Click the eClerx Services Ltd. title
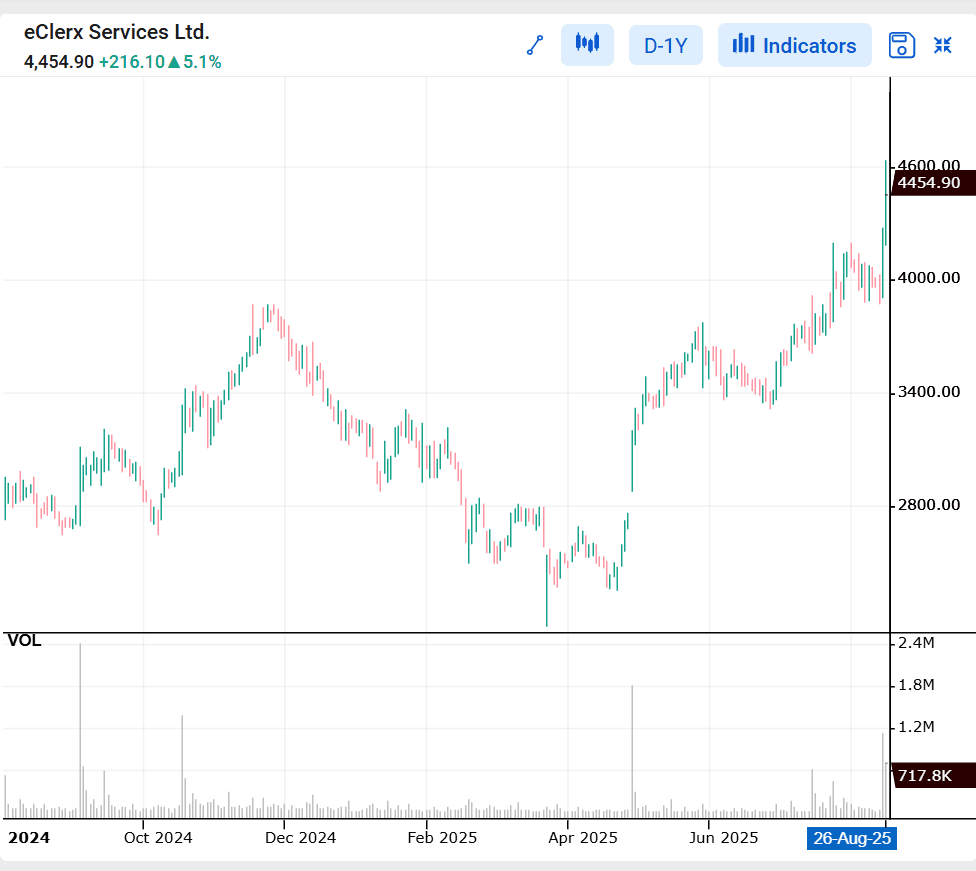976x871 pixels. click(116, 32)
